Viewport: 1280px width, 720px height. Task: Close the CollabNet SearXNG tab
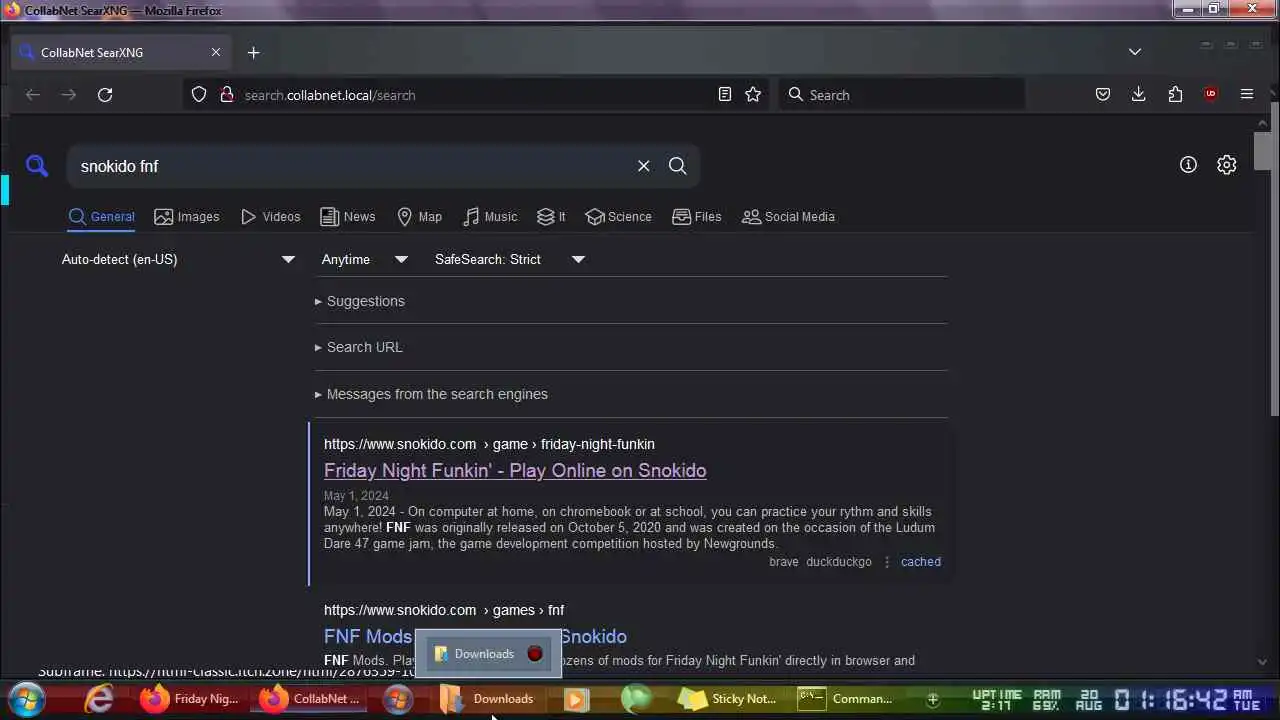[x=216, y=52]
